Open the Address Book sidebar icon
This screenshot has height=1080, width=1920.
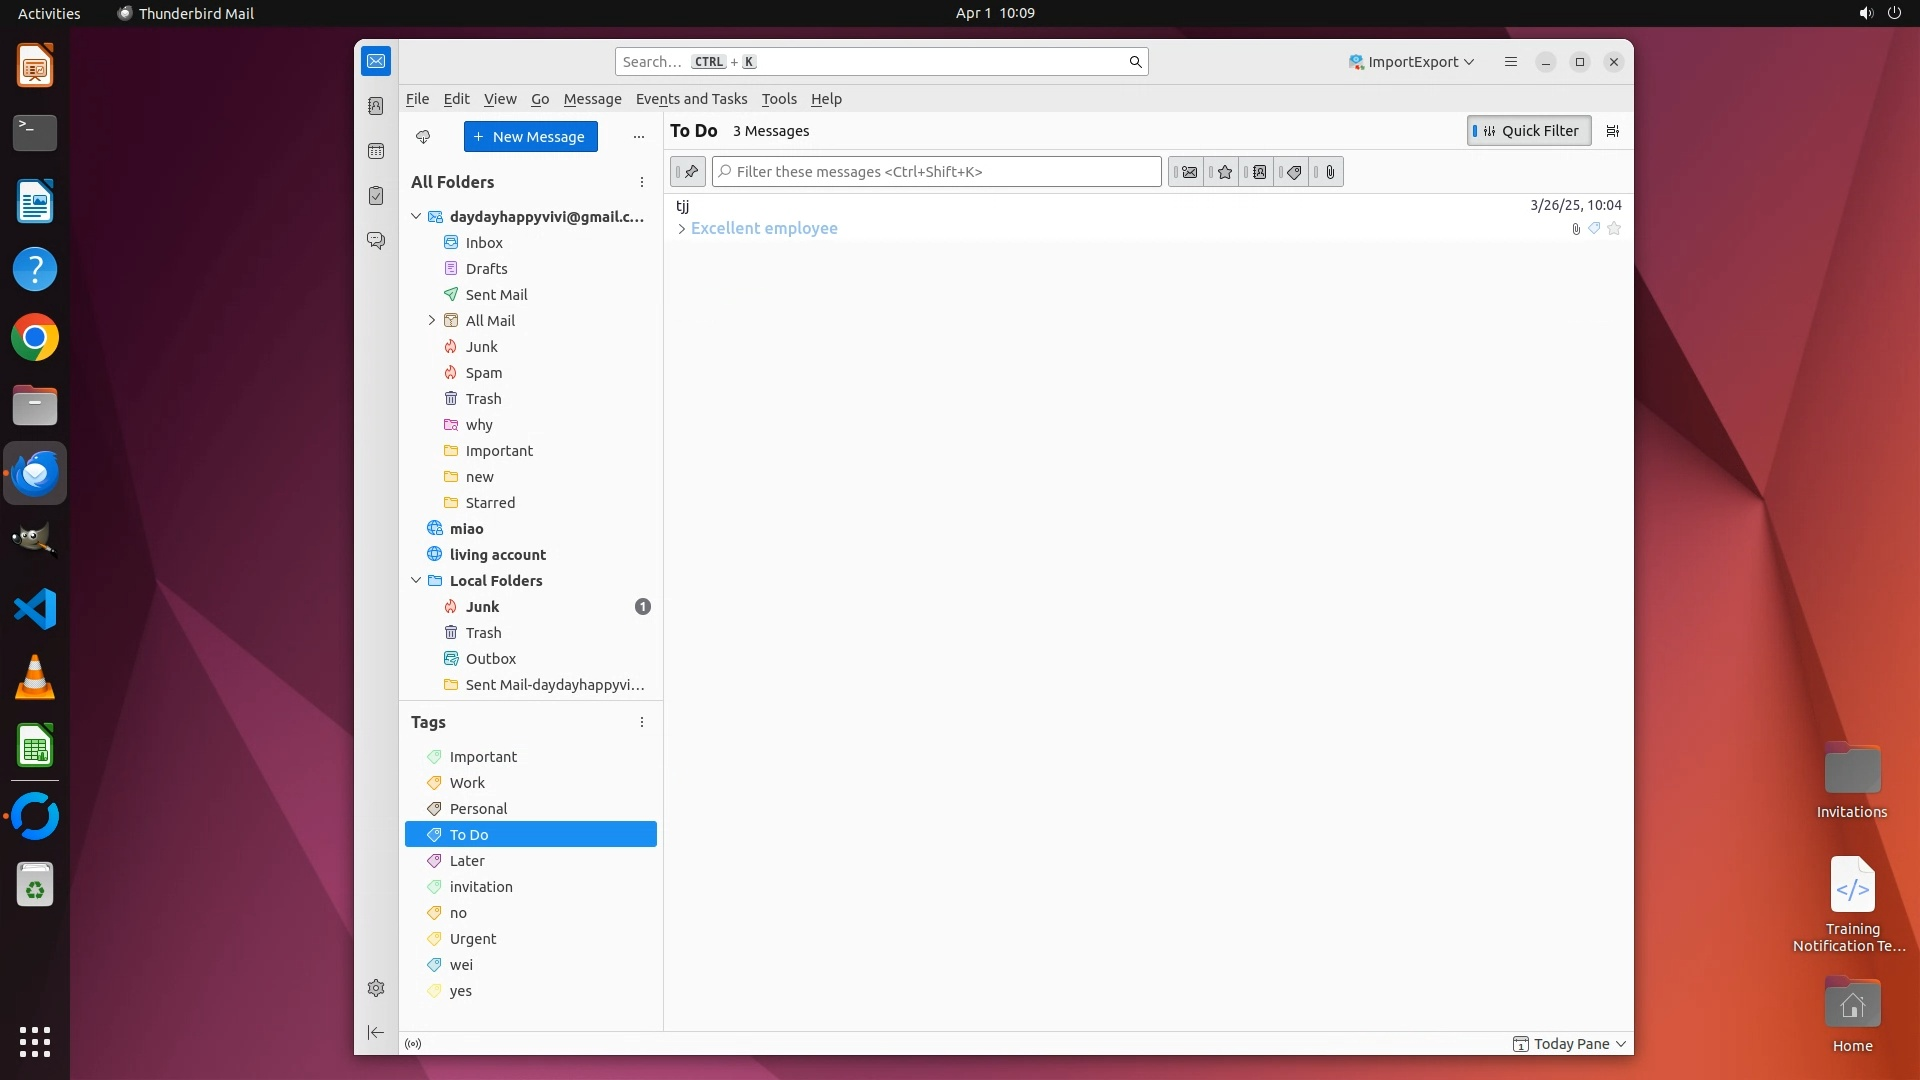click(x=376, y=106)
